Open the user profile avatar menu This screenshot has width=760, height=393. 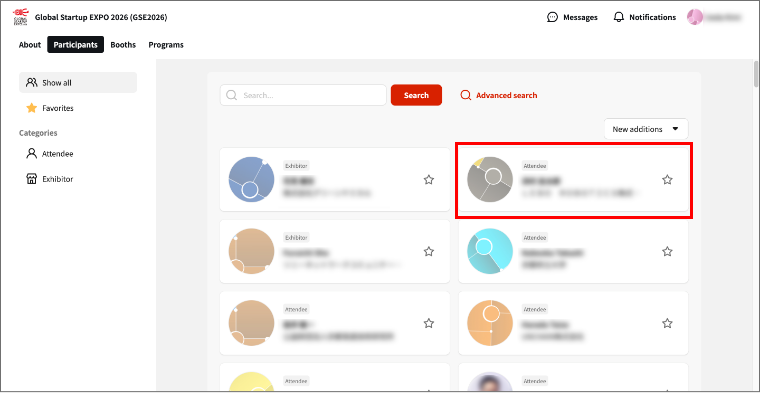click(695, 17)
